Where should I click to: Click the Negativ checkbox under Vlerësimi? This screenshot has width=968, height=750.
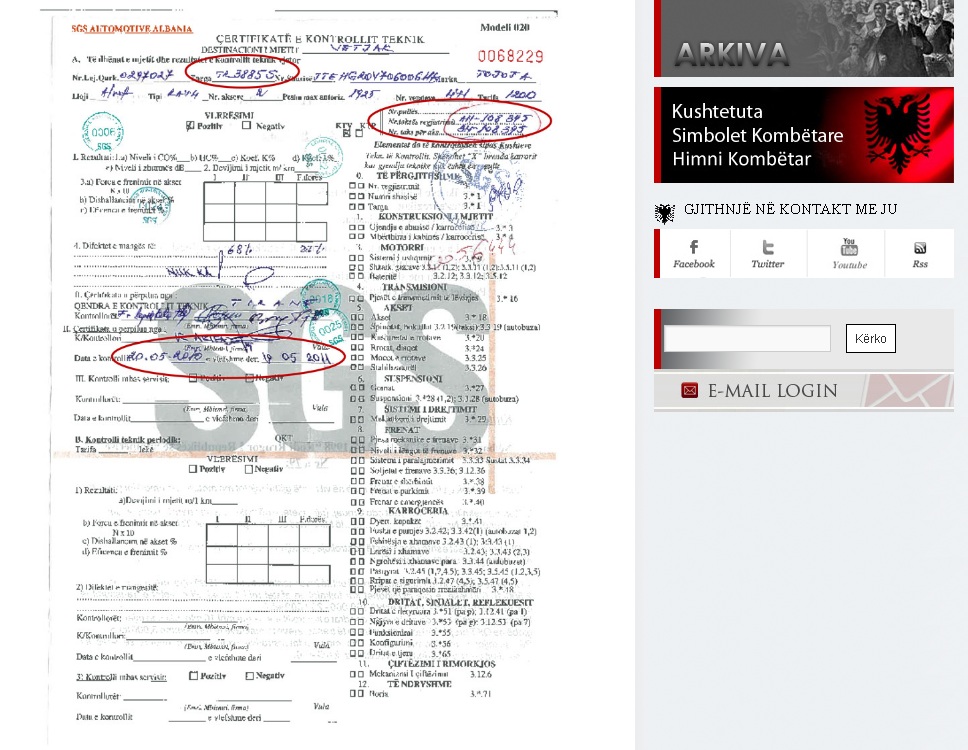247,127
